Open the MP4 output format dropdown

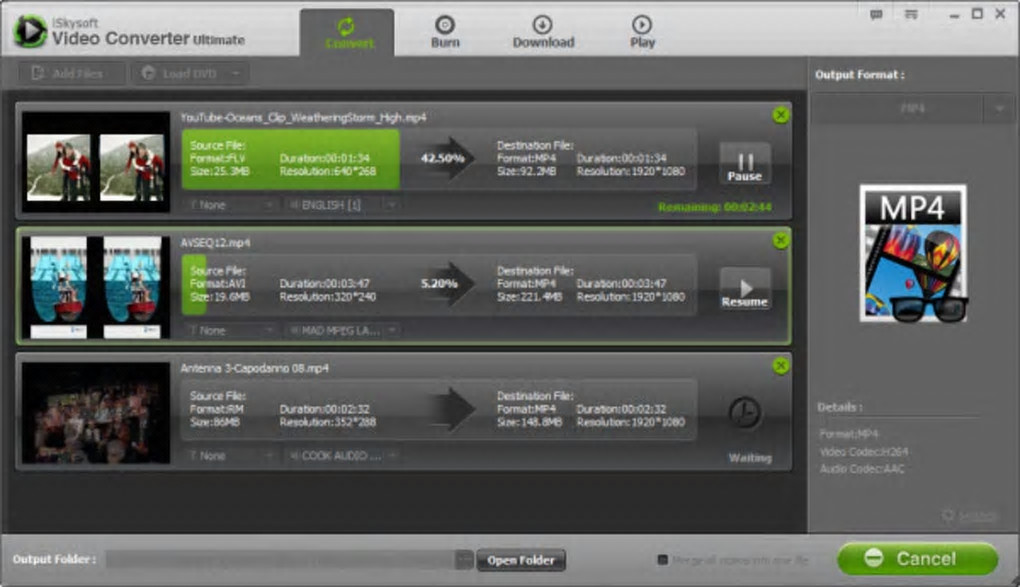pos(912,108)
